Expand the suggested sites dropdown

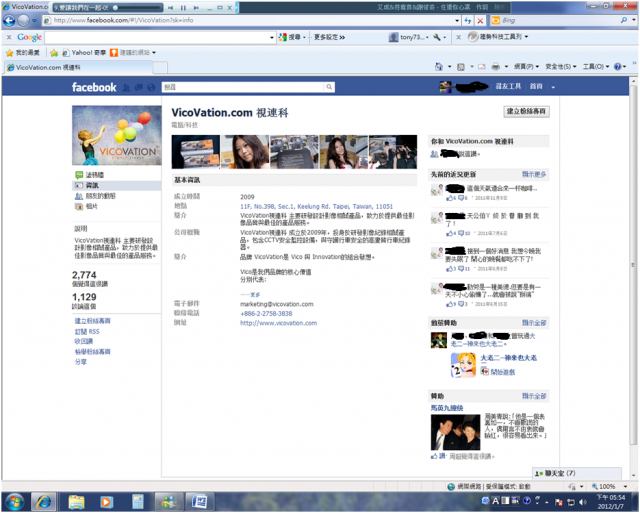pyautogui.click(x=154, y=53)
